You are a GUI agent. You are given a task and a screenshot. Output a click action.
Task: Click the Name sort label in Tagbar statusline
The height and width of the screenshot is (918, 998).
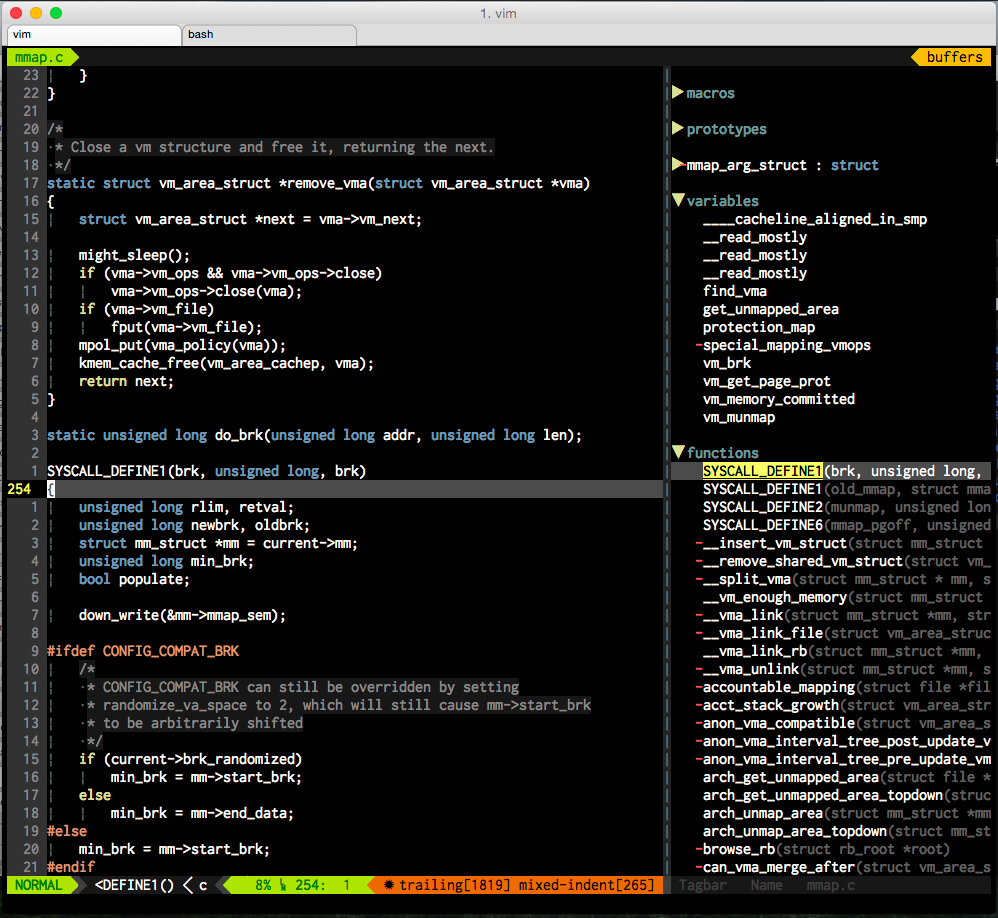766,886
